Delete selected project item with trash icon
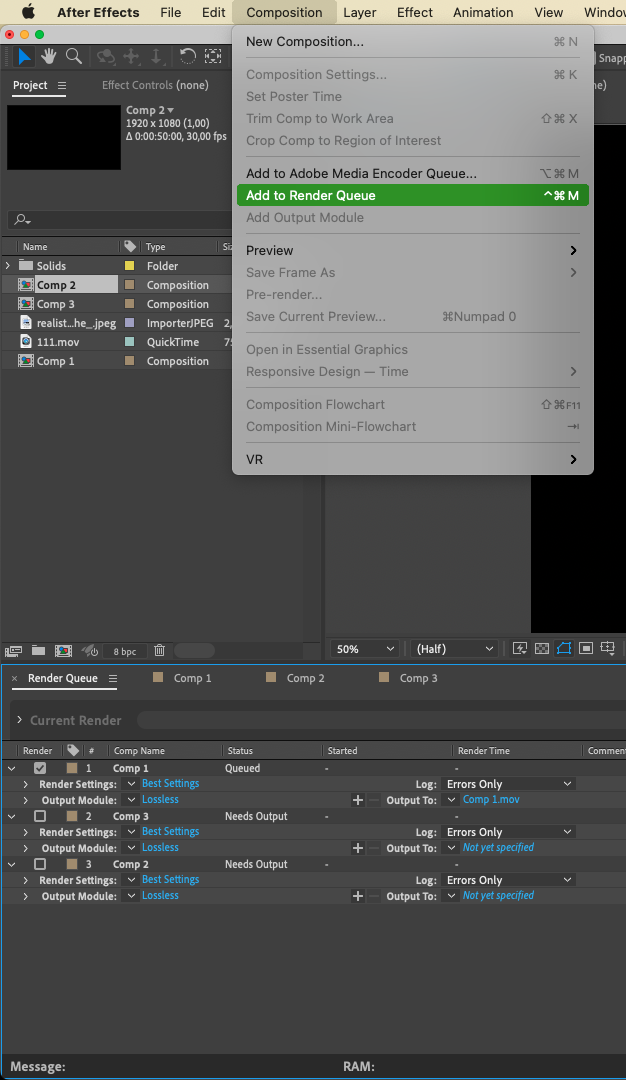The image size is (626, 1080). click(160, 650)
